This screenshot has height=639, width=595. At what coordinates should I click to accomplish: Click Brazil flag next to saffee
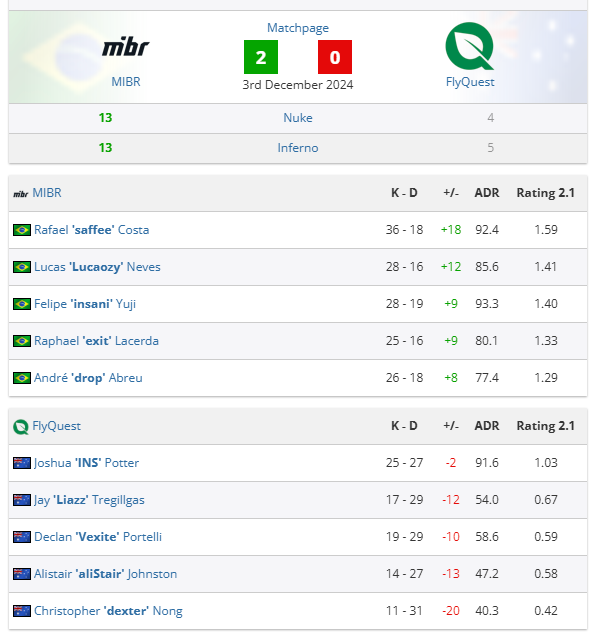[22, 230]
